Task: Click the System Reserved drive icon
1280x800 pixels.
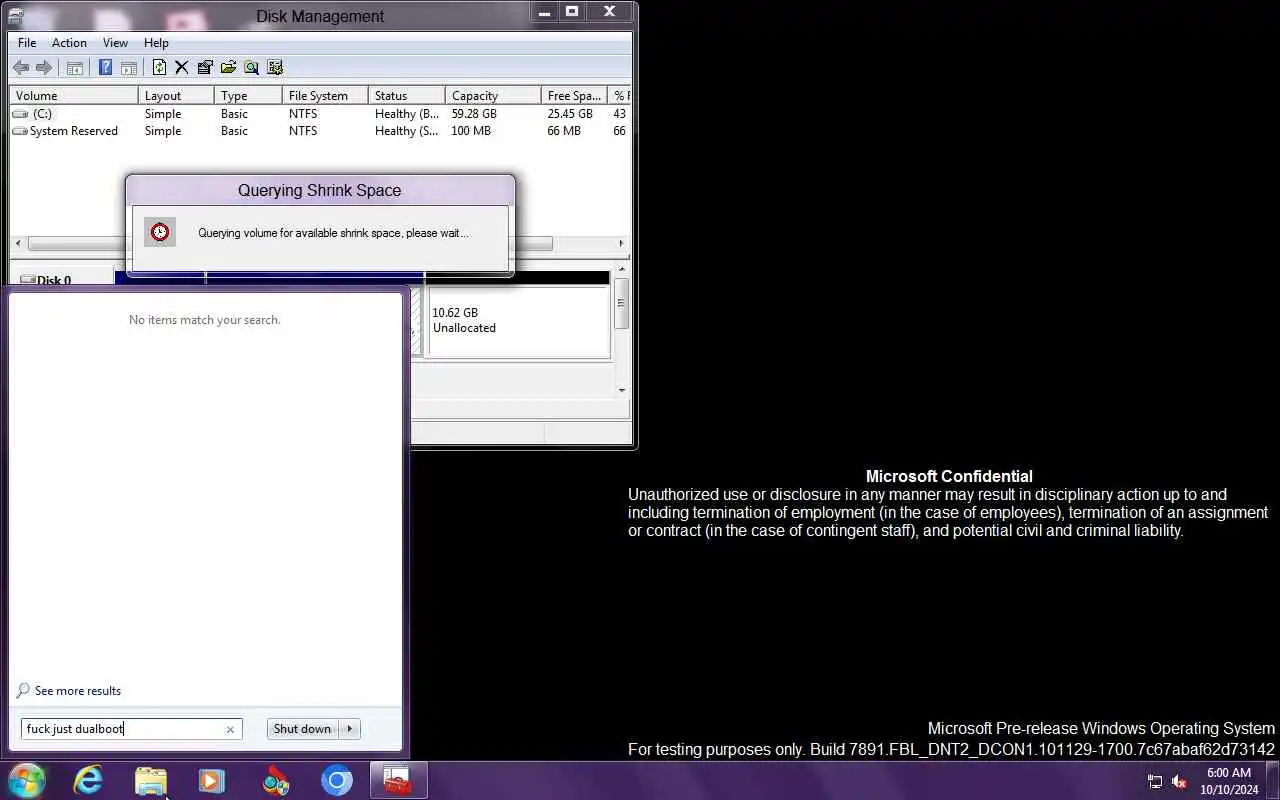Action: (x=20, y=131)
